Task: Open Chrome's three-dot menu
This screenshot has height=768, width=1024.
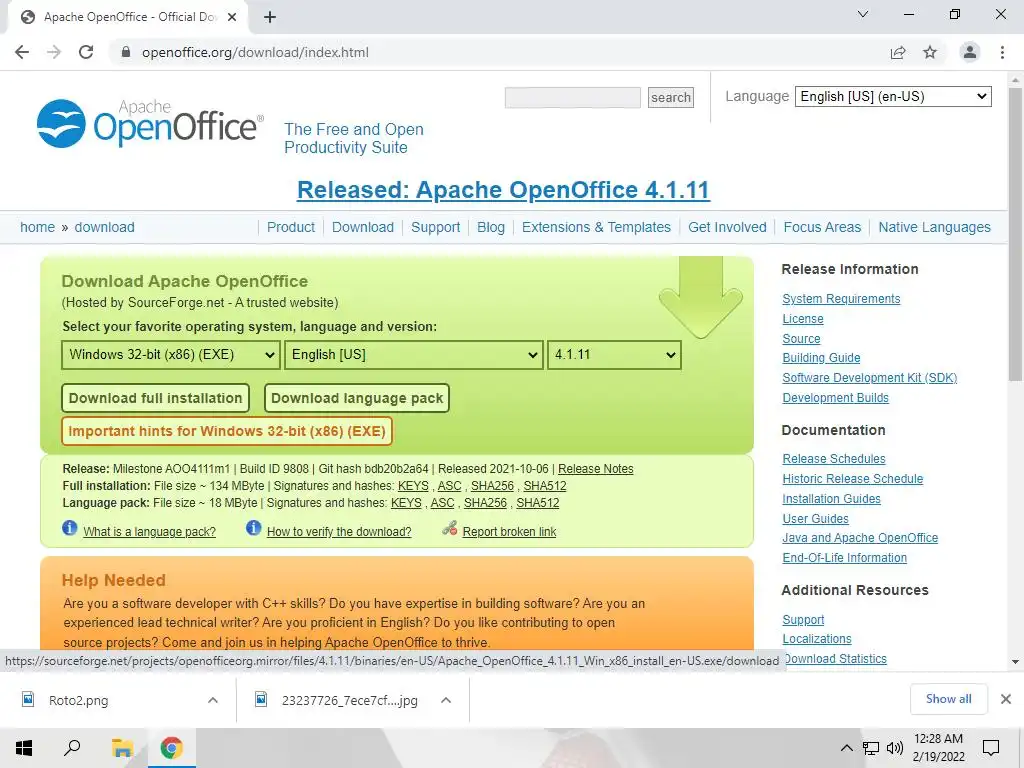Action: 1002,52
